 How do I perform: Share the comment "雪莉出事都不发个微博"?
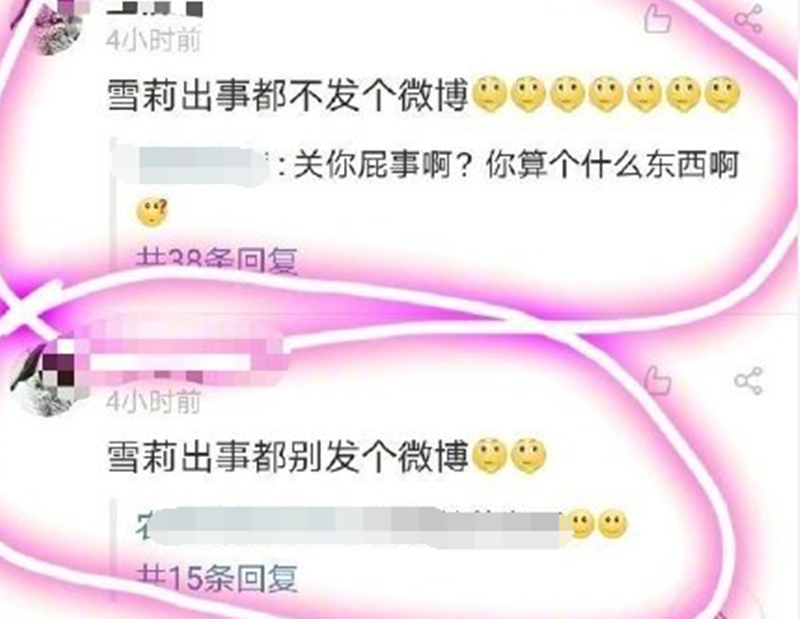click(x=748, y=19)
